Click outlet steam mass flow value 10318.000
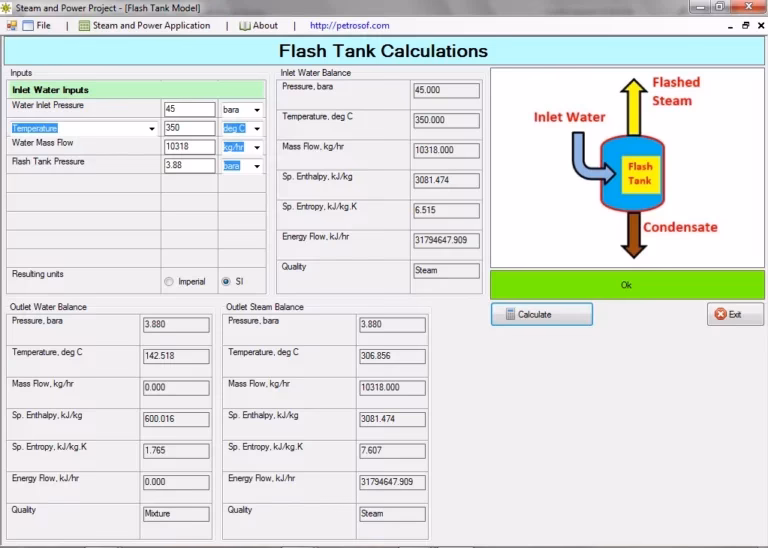768x548 pixels. (392, 388)
